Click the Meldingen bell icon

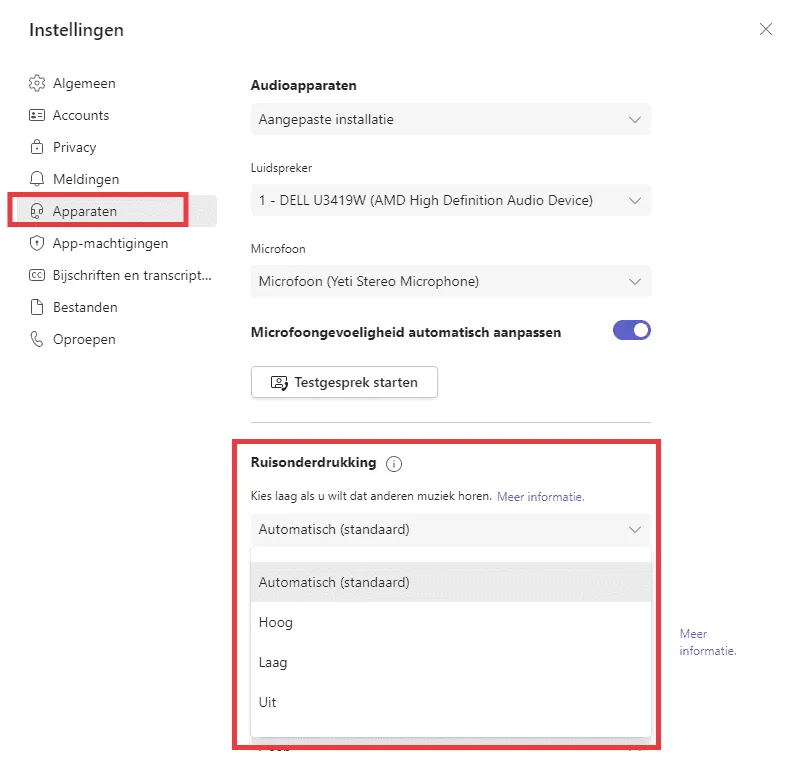click(x=37, y=179)
